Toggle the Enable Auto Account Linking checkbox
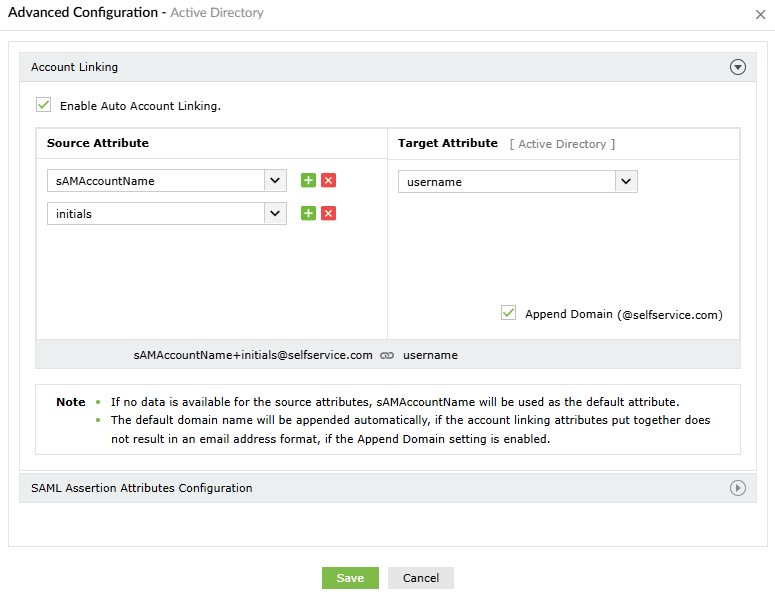 pyautogui.click(x=43, y=104)
